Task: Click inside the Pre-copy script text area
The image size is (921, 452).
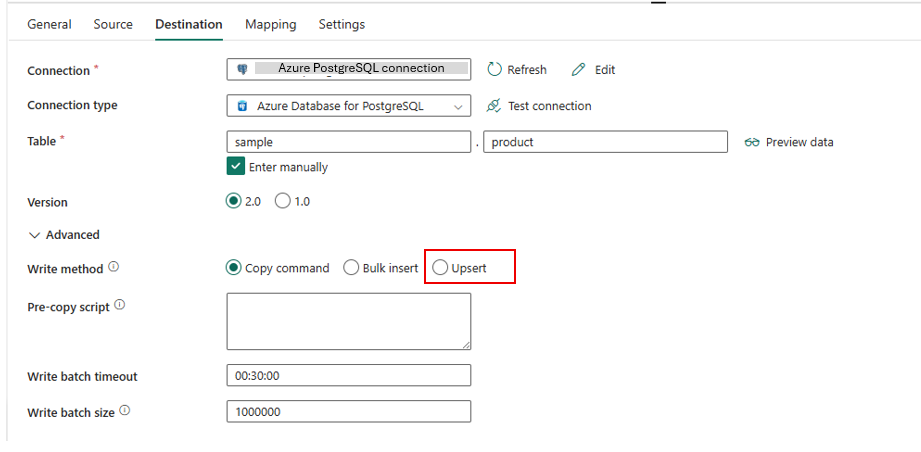Action: pos(349,322)
